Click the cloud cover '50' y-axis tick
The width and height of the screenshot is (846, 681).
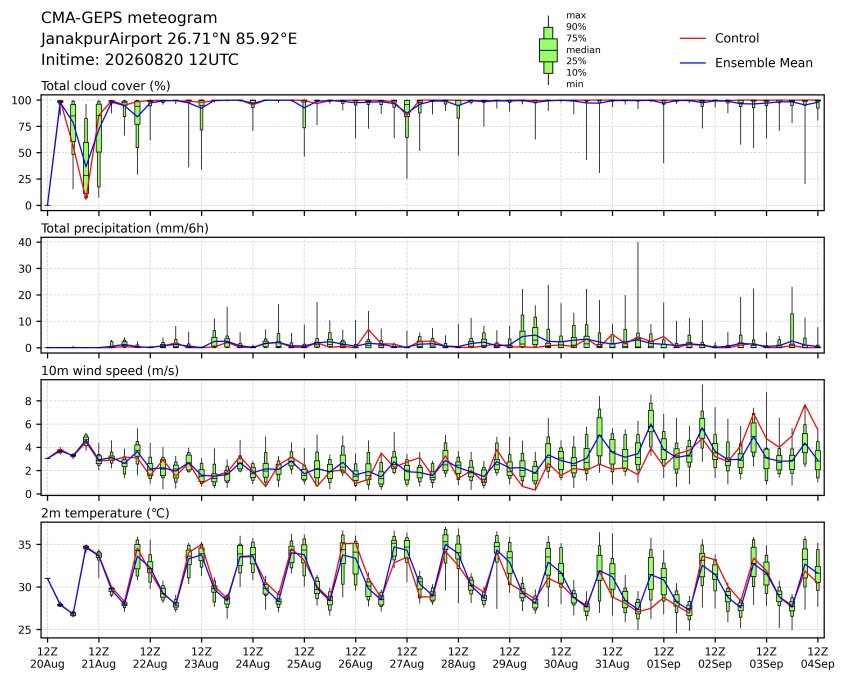[25, 153]
